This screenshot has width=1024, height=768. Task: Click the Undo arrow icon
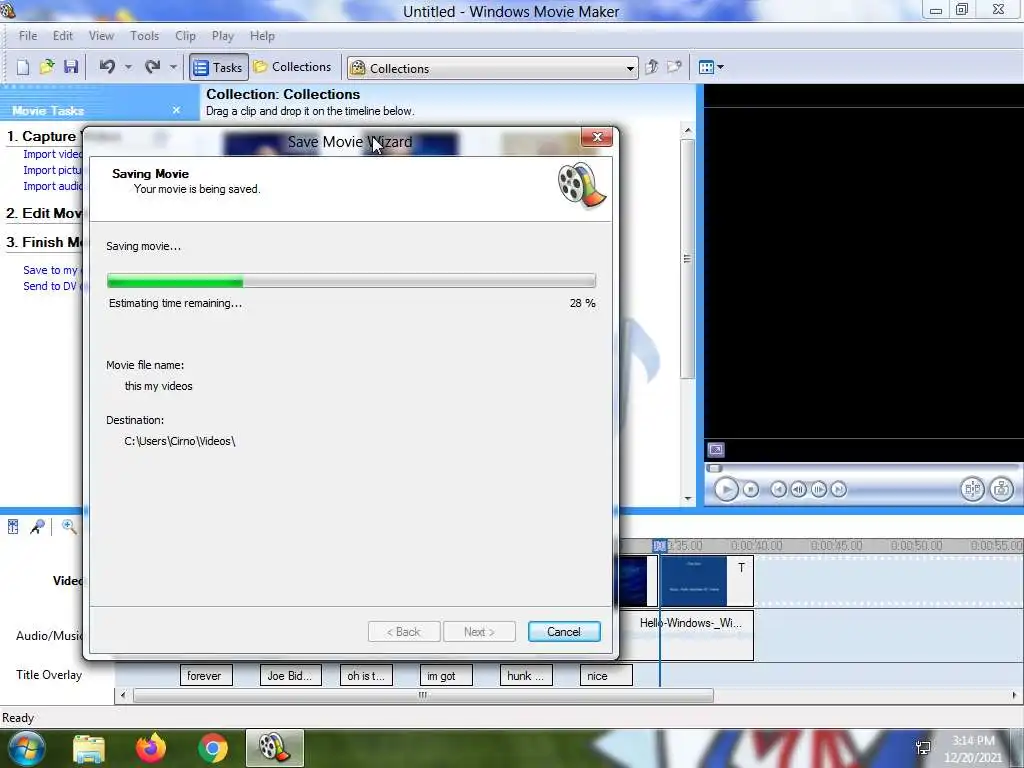107,67
